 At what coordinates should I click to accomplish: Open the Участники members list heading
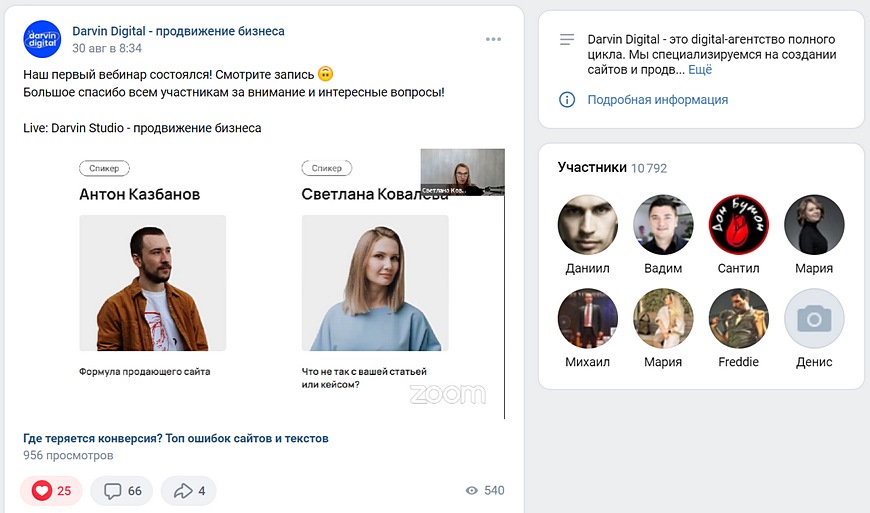[592, 167]
